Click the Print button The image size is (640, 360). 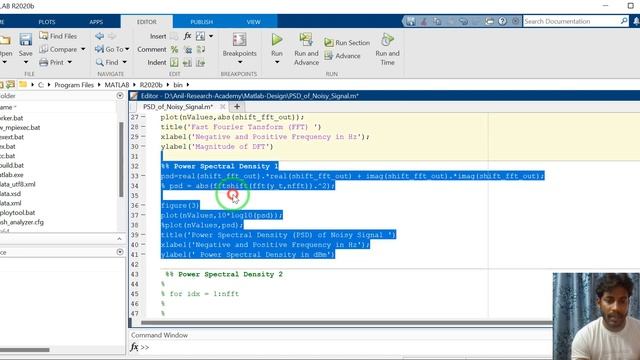coord(51,62)
